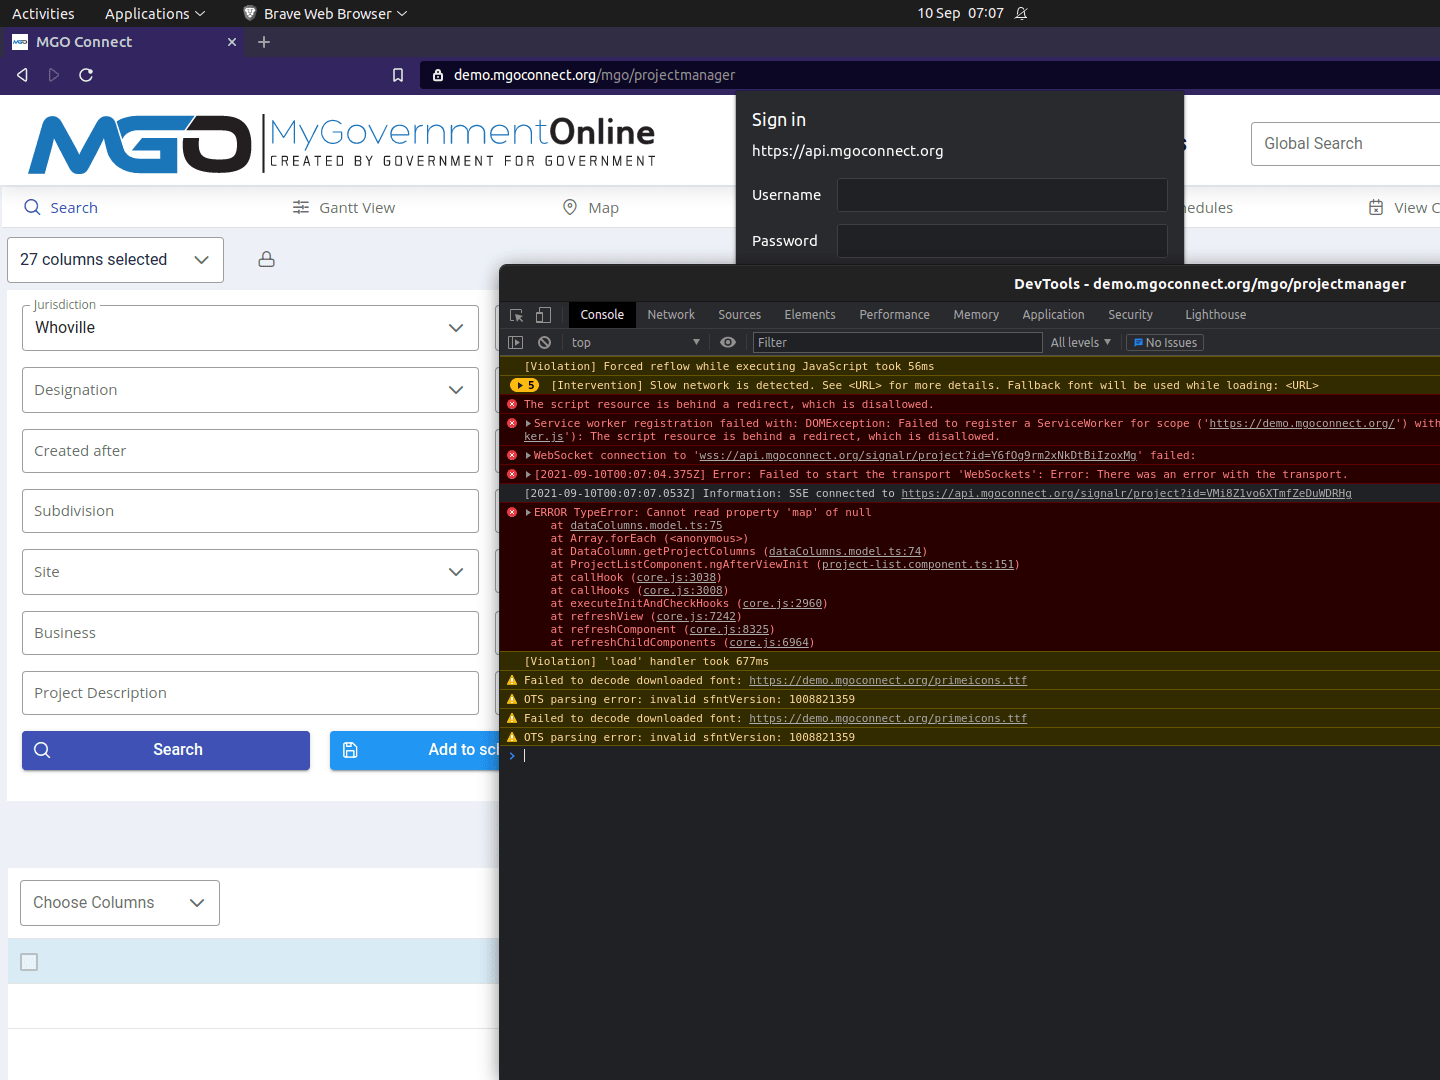Toggle the device toolbar icon in DevTools

[x=543, y=315]
